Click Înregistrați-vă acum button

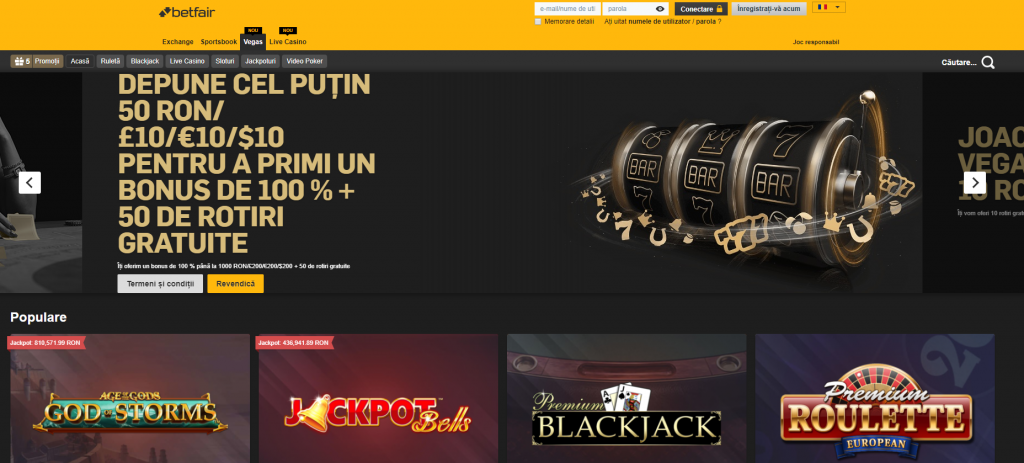(769, 8)
